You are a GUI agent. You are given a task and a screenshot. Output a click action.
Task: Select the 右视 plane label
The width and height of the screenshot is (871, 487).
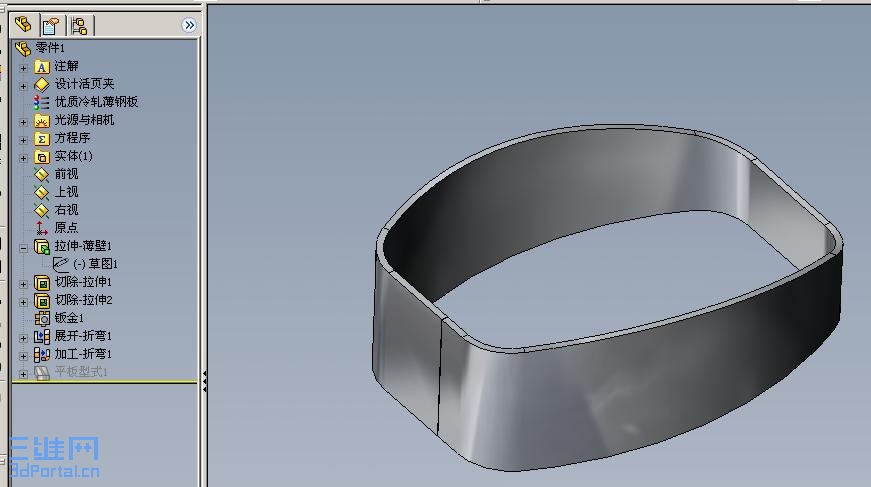click(66, 209)
